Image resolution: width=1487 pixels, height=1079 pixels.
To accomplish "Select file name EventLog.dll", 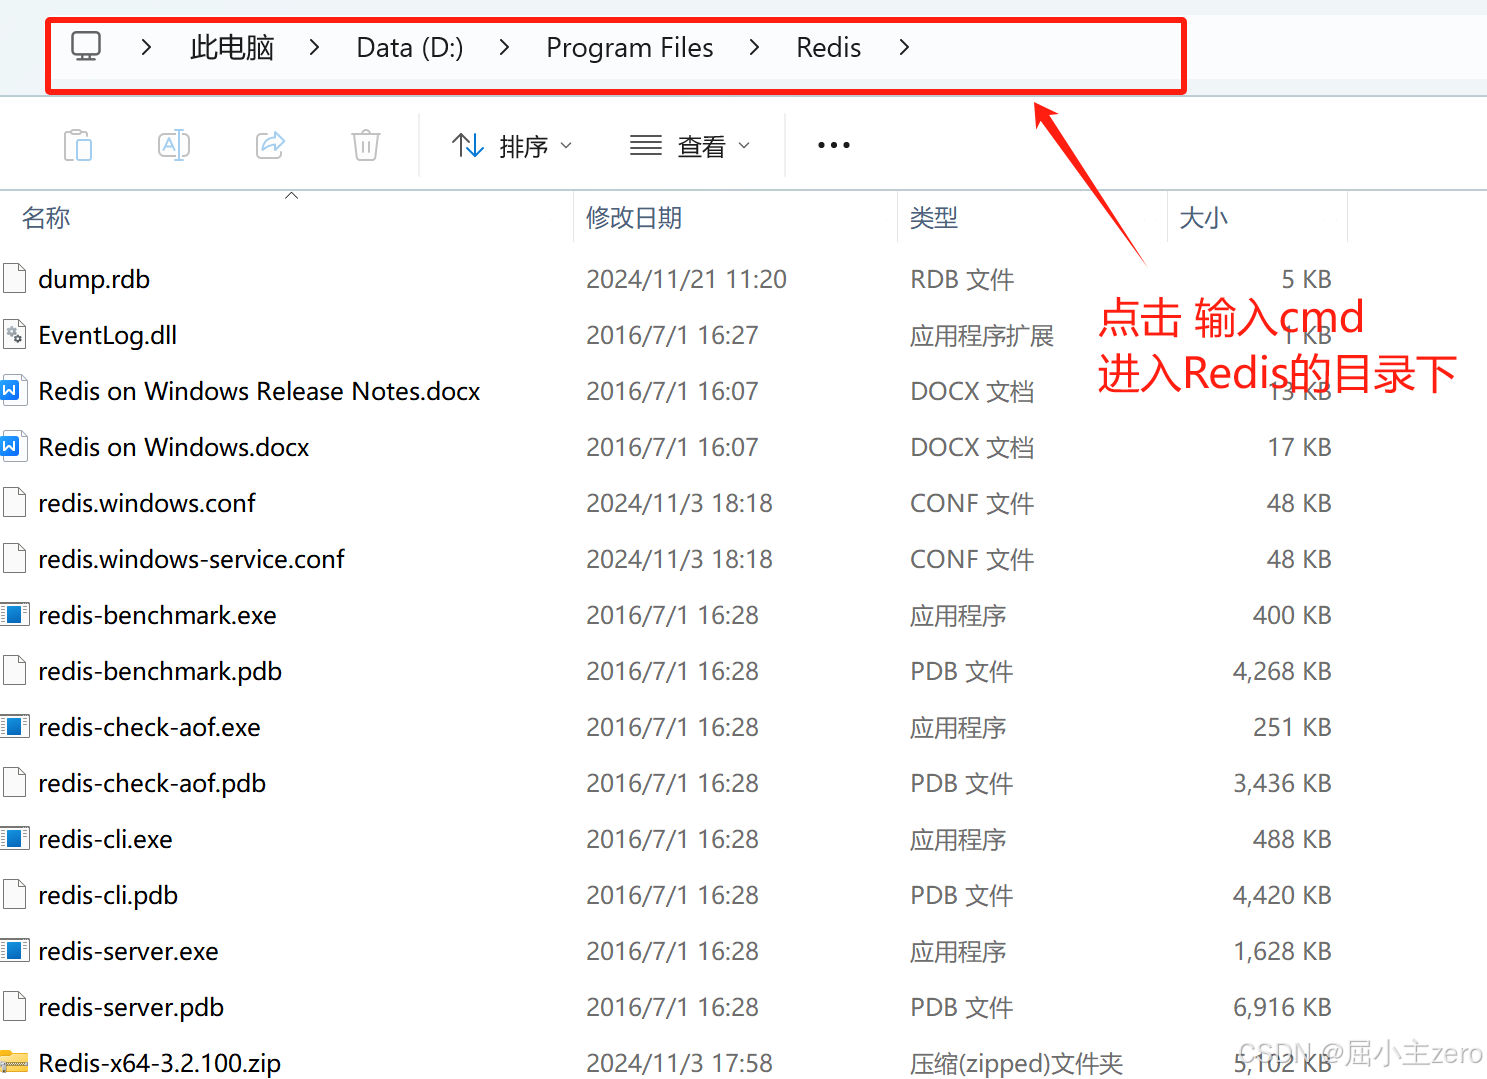I will [x=108, y=335].
